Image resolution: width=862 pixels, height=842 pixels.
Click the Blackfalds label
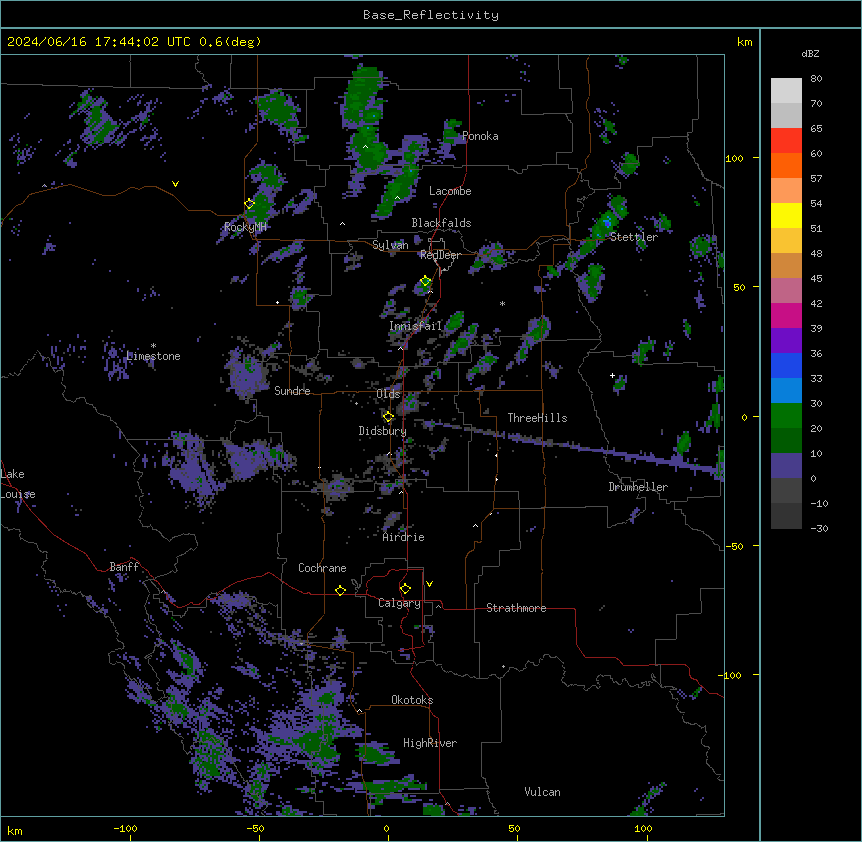click(x=441, y=223)
